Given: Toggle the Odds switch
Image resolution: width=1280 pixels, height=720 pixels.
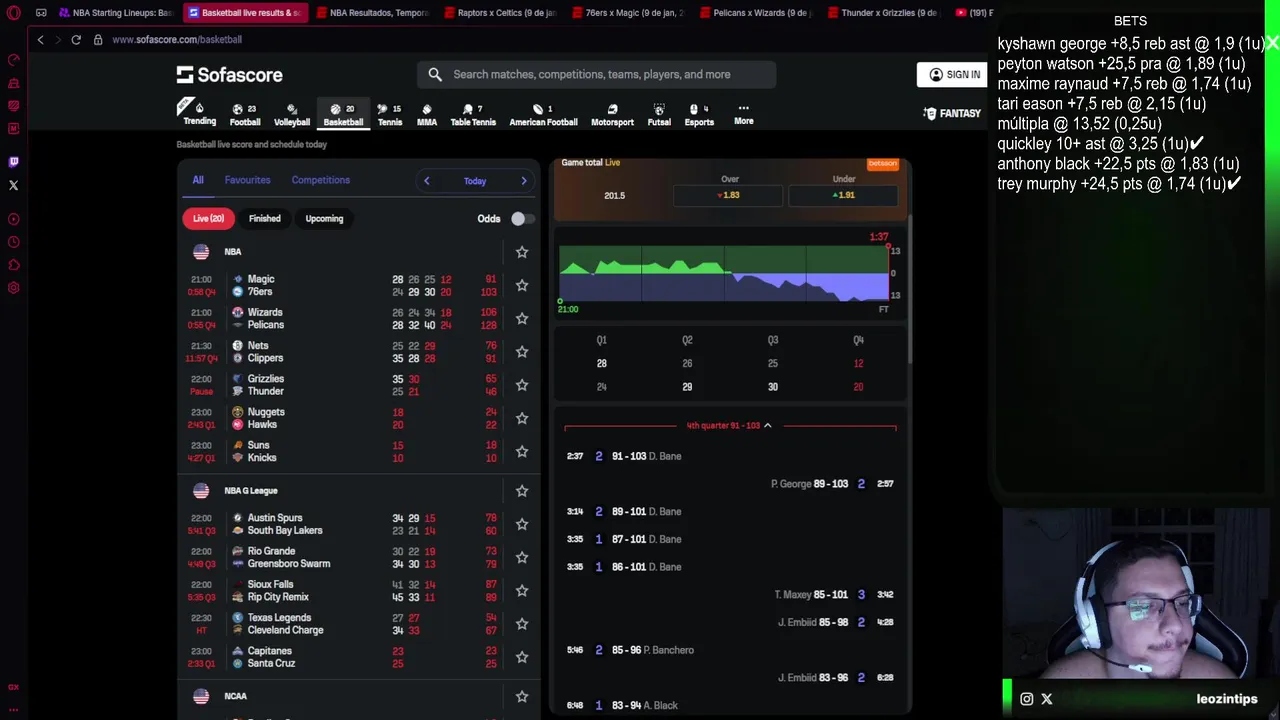Looking at the screenshot, I should tap(522, 218).
